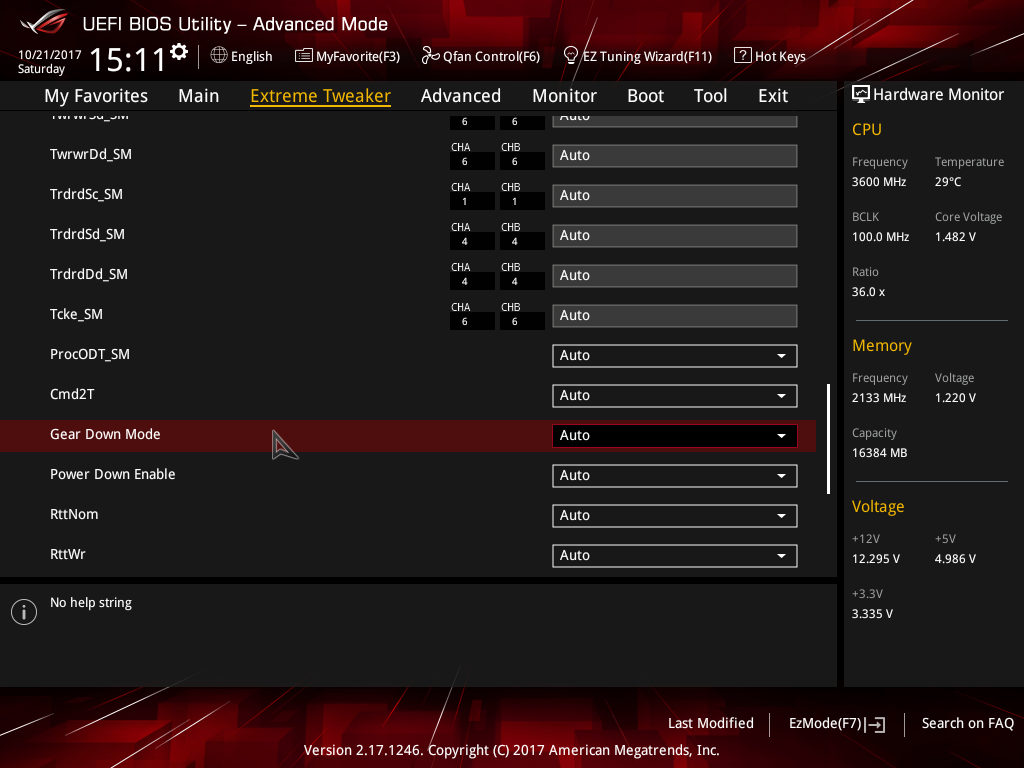The height and width of the screenshot is (768, 1024).
Task: Click the memory capacity value 16384 MB
Action: 880,453
